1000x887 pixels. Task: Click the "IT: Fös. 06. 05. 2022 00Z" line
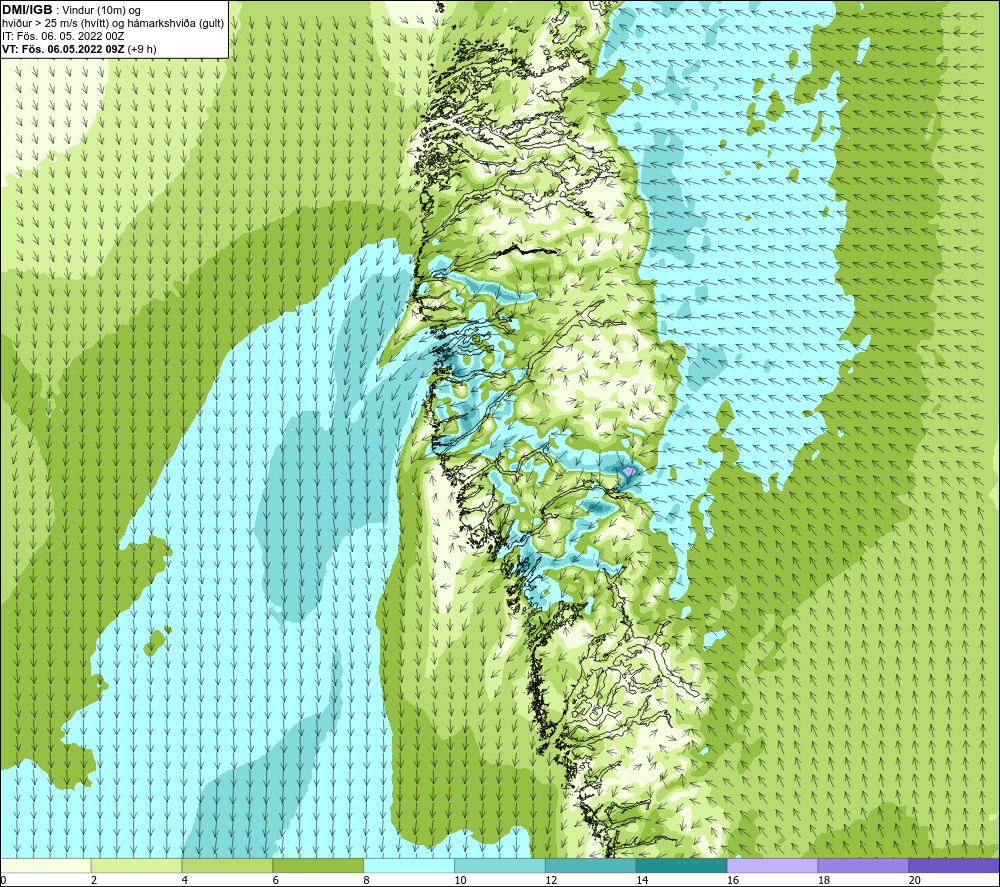coord(63,36)
